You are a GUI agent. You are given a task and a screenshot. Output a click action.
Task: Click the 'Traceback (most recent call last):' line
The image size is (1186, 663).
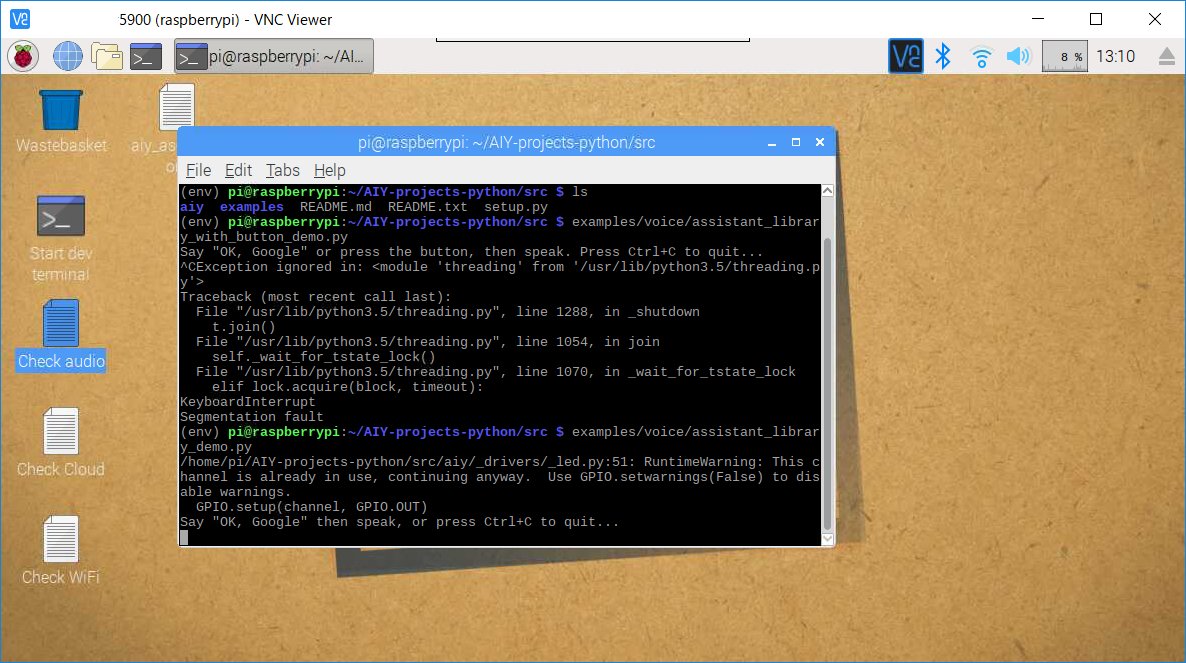pos(315,296)
